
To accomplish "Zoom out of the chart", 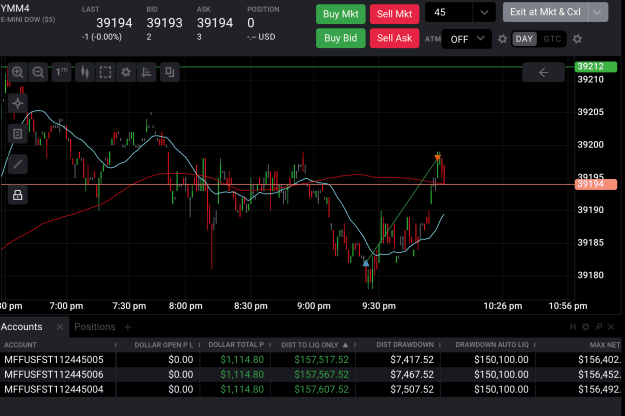I will [38, 72].
